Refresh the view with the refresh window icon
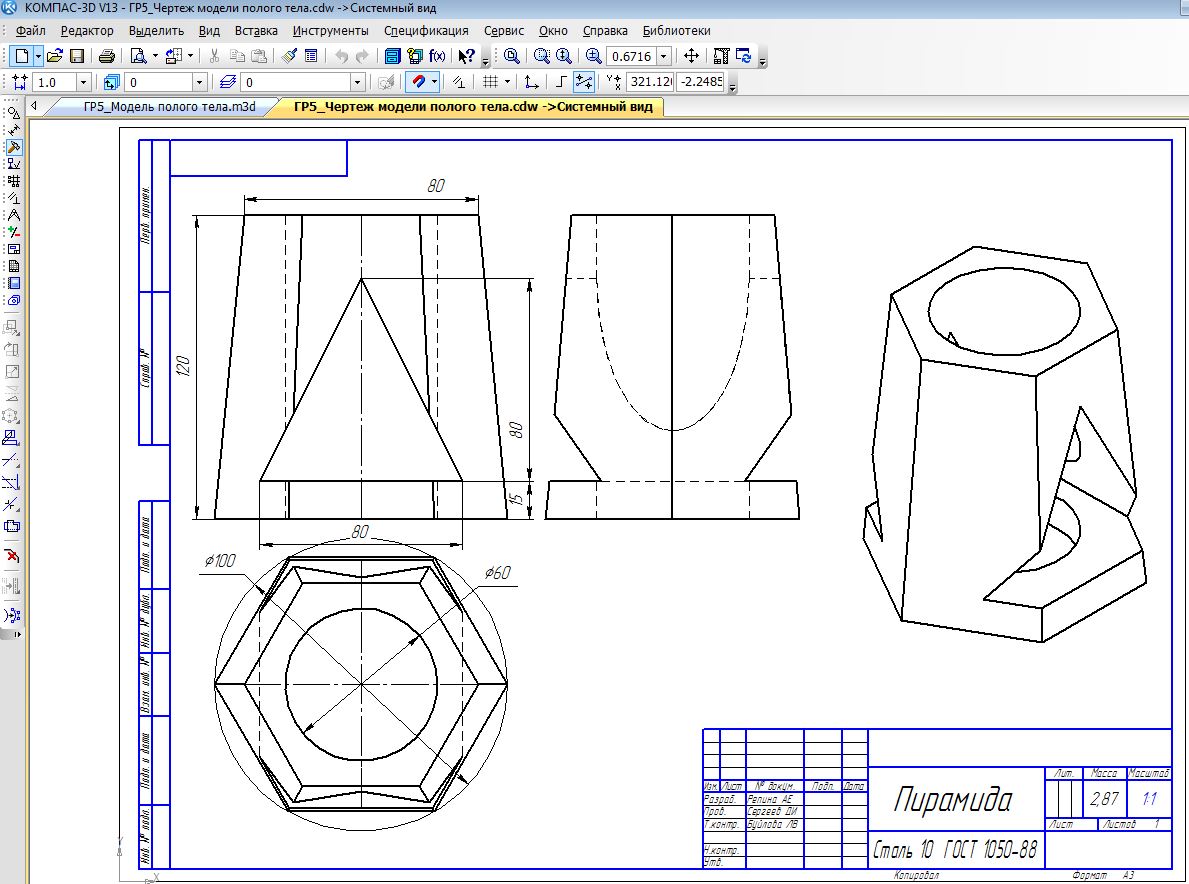1189x884 pixels. click(743, 56)
